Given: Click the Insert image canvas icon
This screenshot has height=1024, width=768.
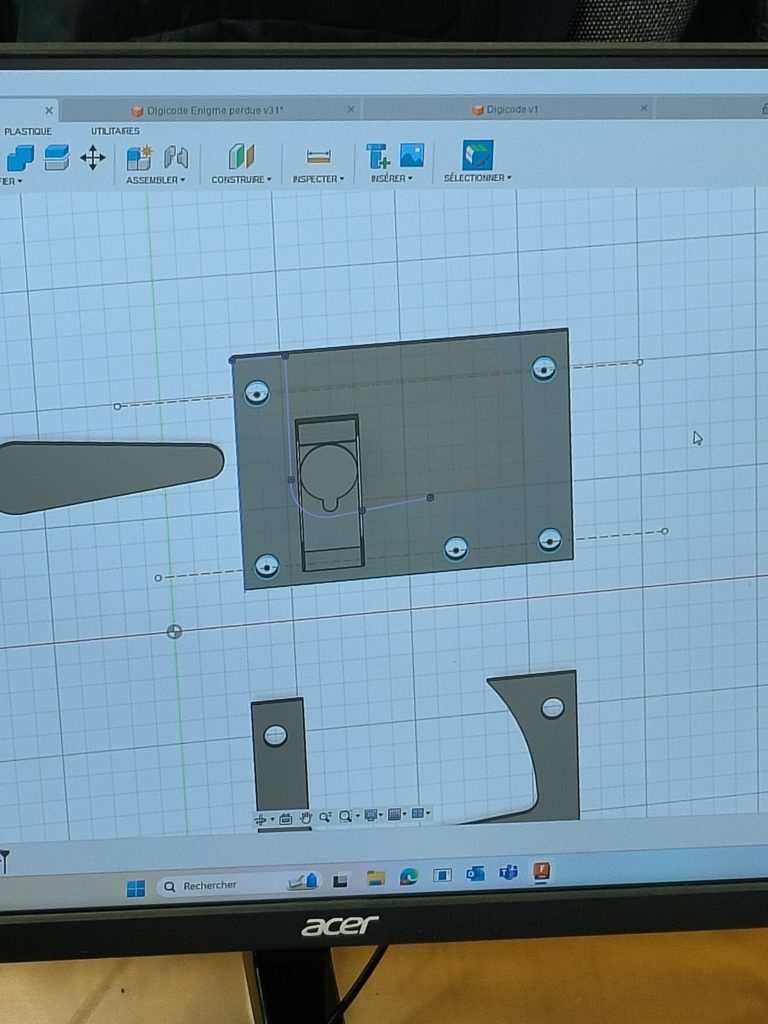Looking at the screenshot, I should click(411, 155).
